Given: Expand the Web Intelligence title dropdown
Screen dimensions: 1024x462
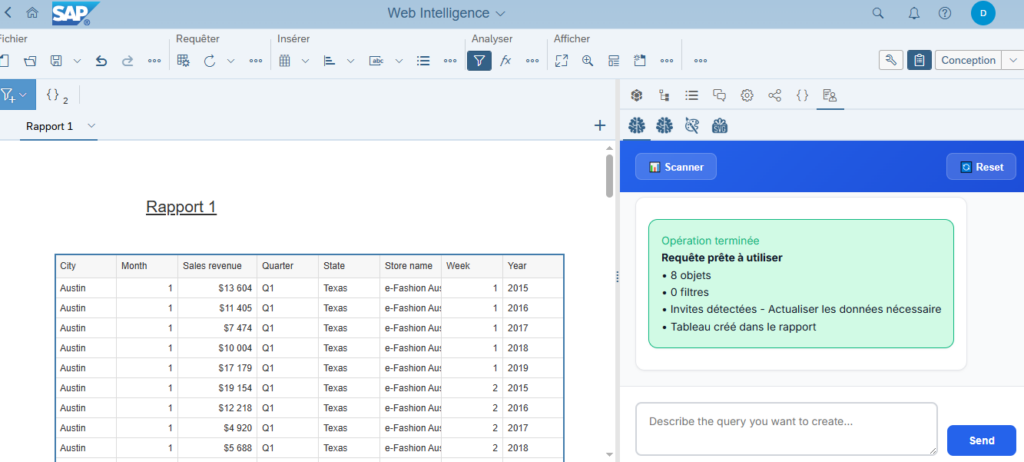Looking at the screenshot, I should [501, 13].
